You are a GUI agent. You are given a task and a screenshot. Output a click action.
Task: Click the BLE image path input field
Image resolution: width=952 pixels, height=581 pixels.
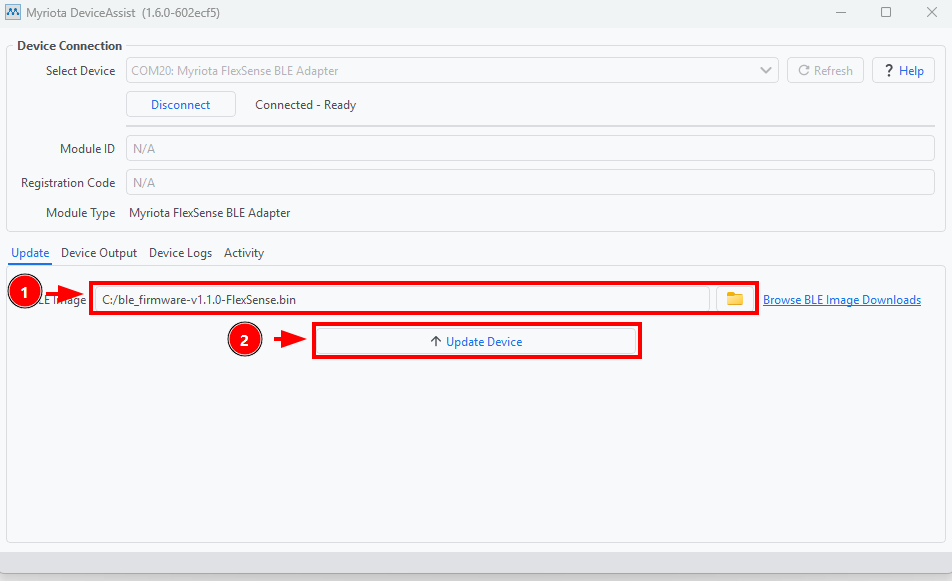(402, 299)
